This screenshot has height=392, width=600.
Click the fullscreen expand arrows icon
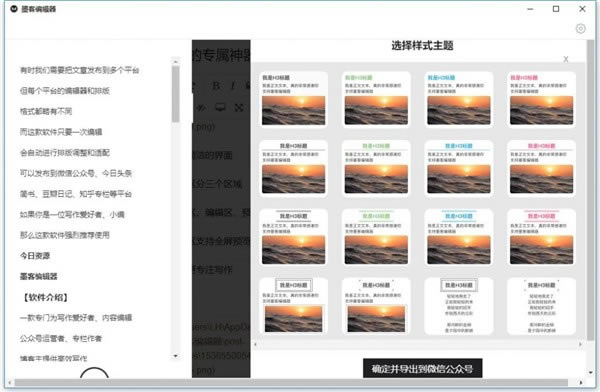[x=239, y=108]
